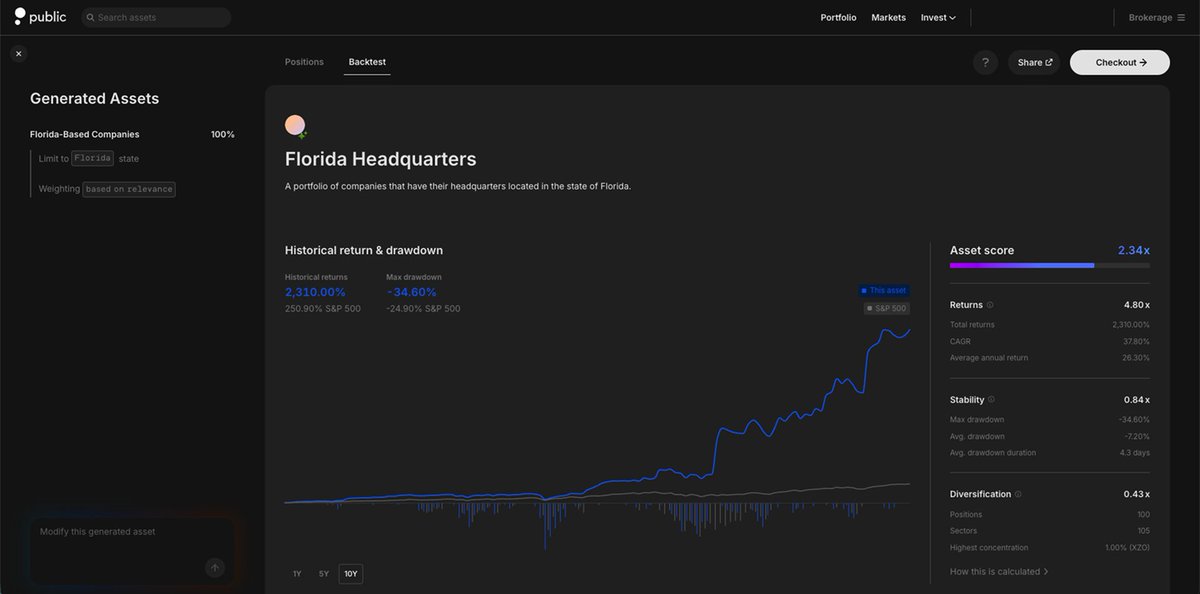The width and height of the screenshot is (1200, 594).
Task: Click the Sectors 105 row
Action: [x=1050, y=530]
